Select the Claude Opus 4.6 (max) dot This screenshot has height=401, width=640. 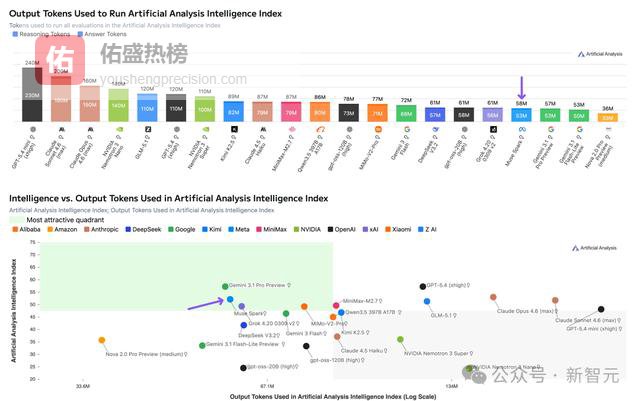[x=493, y=297]
